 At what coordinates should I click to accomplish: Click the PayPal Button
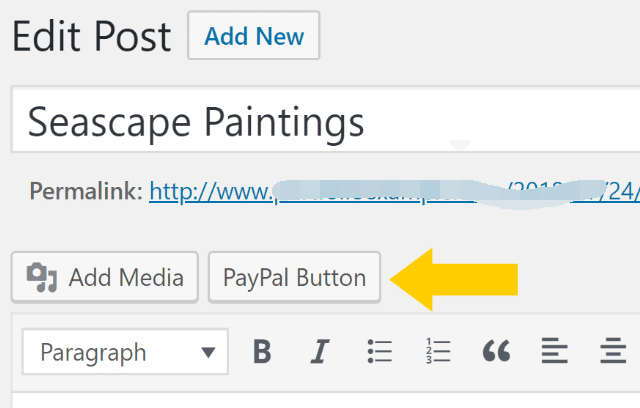pyautogui.click(x=294, y=277)
